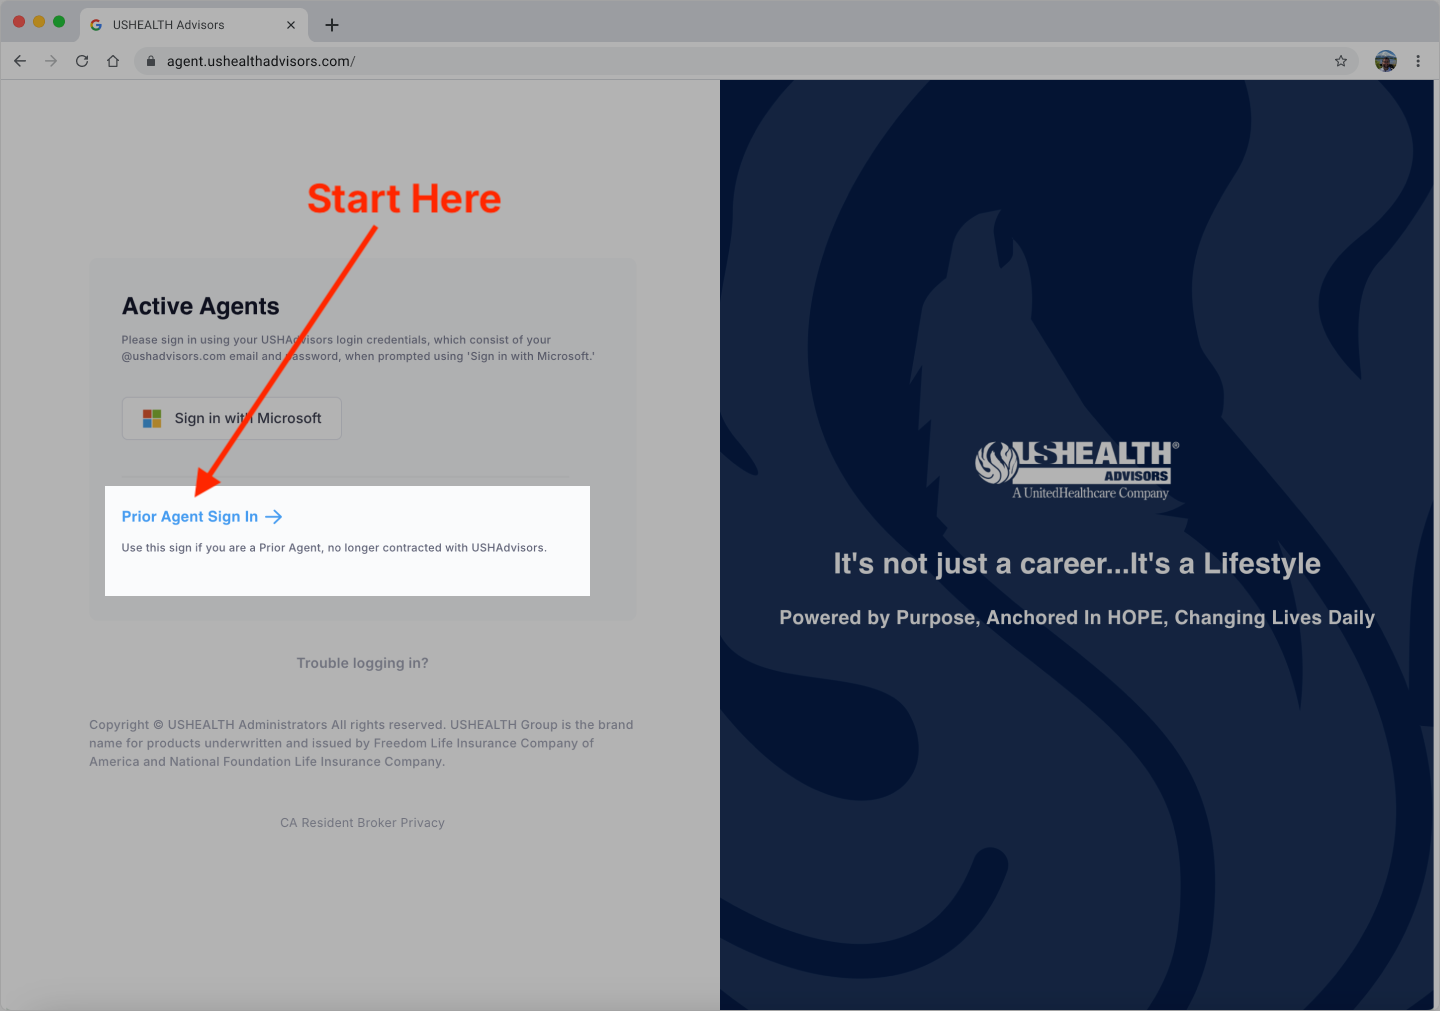This screenshot has height=1011, width=1440.
Task: Go back with the browser back arrow
Action: [20, 61]
